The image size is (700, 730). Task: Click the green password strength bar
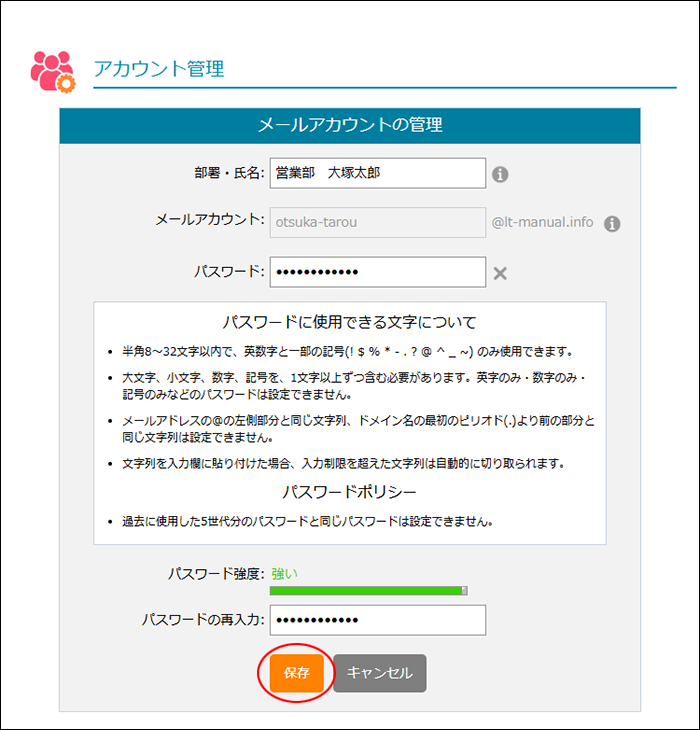[367, 591]
